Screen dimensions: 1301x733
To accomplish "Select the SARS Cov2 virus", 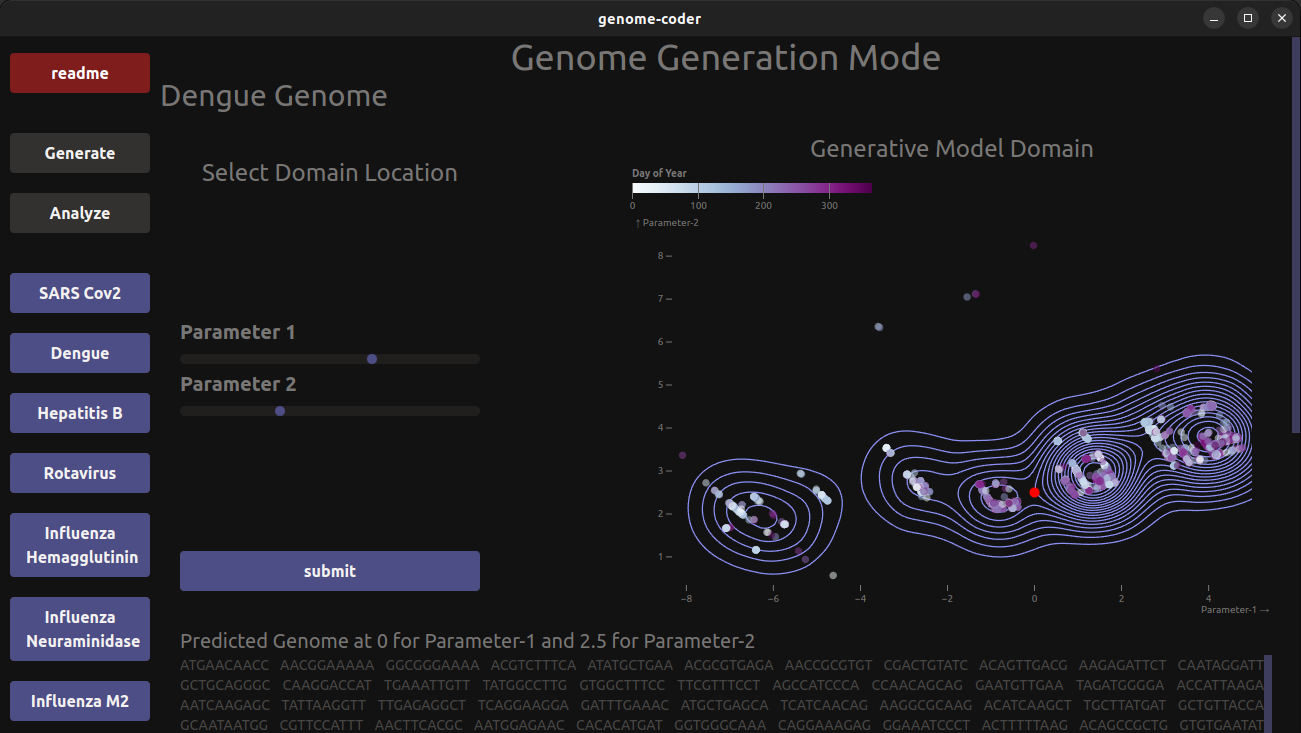I will [80, 293].
